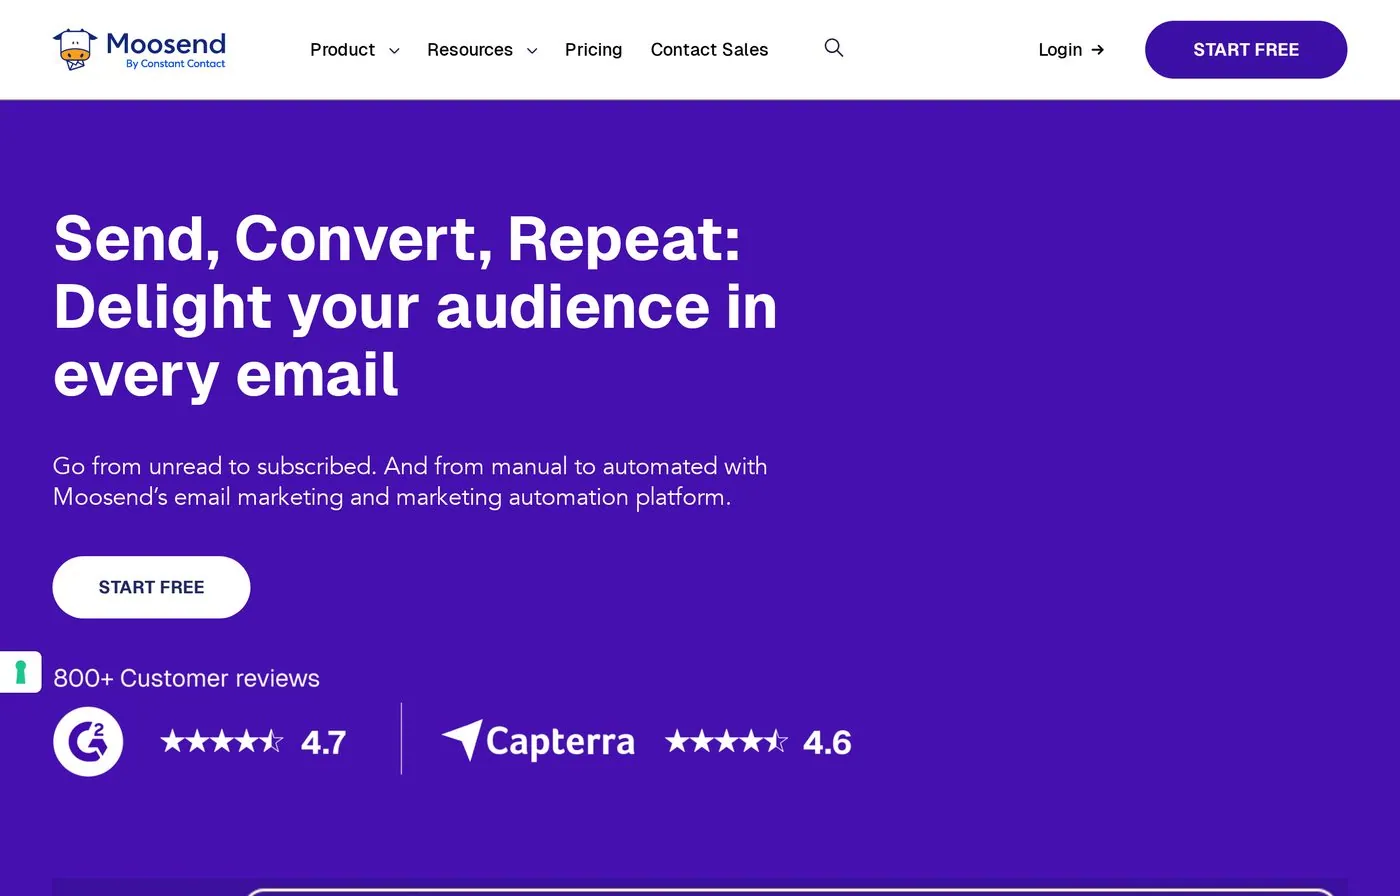1400x896 pixels.
Task: Click the 4.7 G2 rating score
Action: tap(323, 742)
